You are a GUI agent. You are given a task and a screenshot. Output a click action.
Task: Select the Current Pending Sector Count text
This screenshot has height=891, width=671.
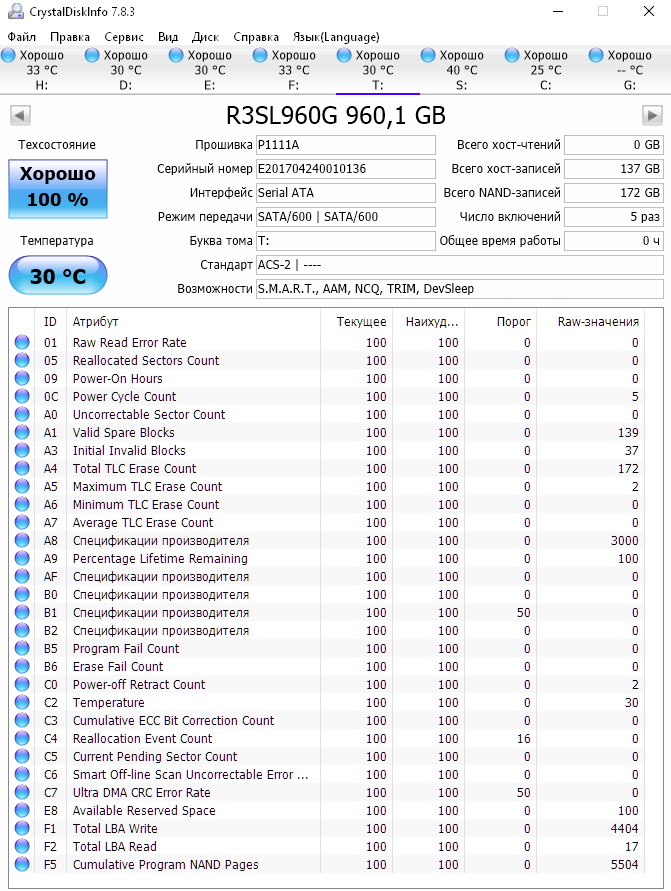pyautogui.click(x=155, y=756)
